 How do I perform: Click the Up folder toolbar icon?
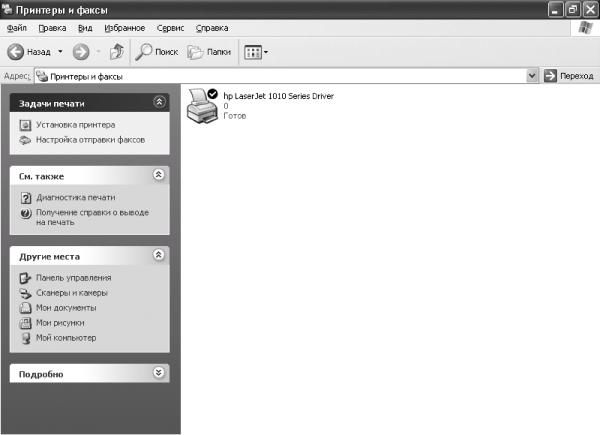click(116, 51)
